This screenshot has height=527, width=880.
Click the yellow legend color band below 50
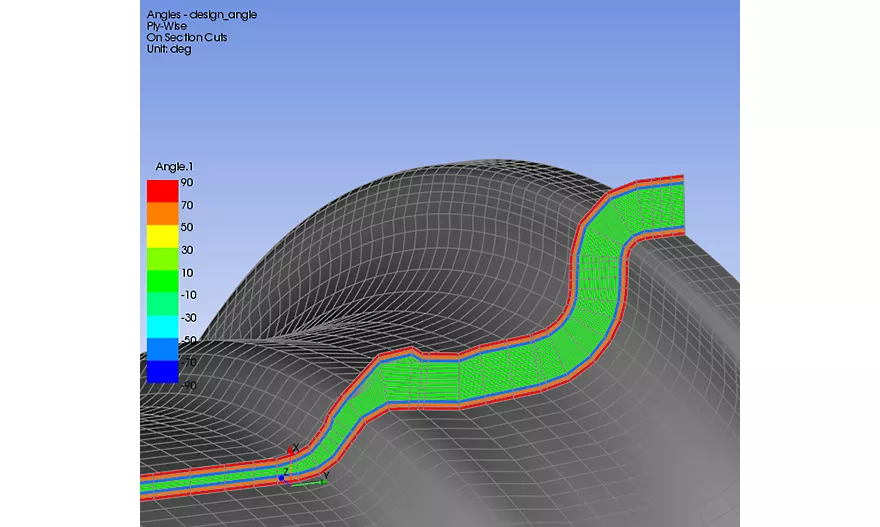162,236
